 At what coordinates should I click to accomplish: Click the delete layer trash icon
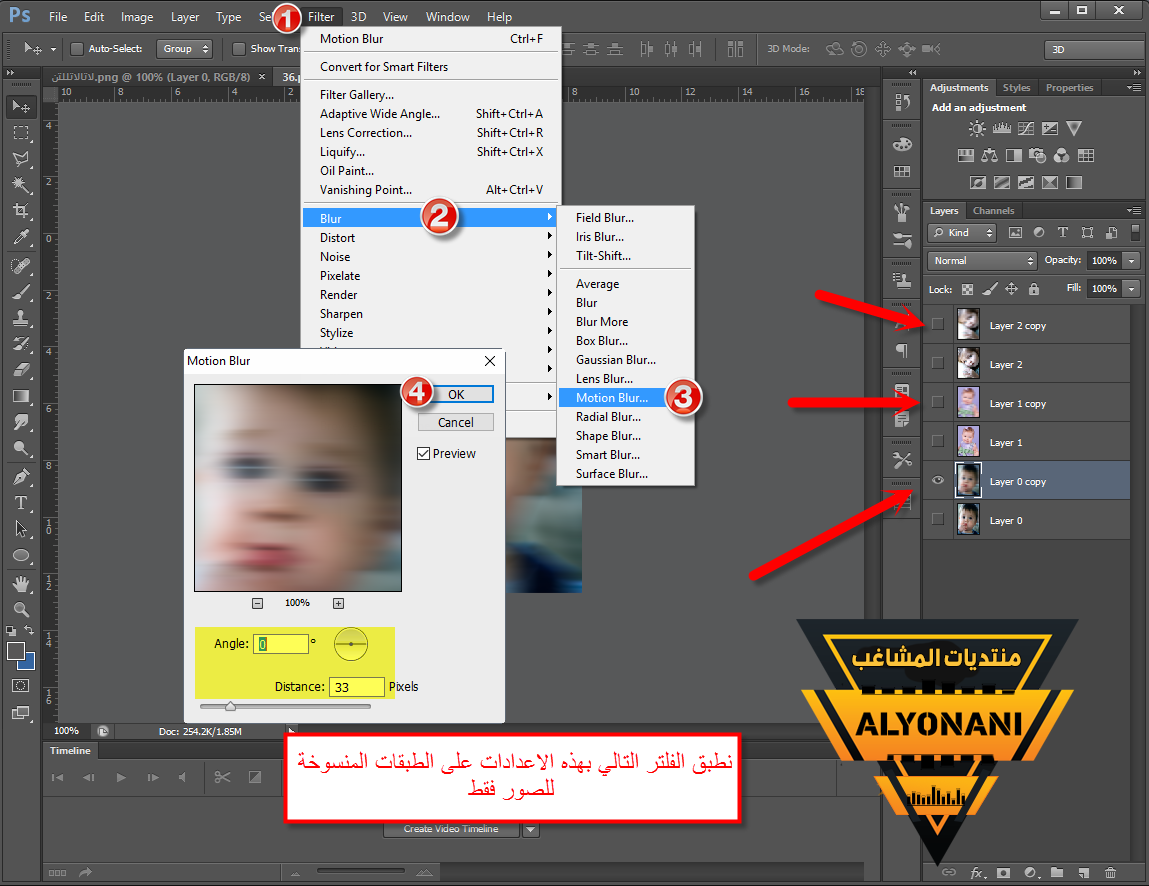click(x=1110, y=872)
